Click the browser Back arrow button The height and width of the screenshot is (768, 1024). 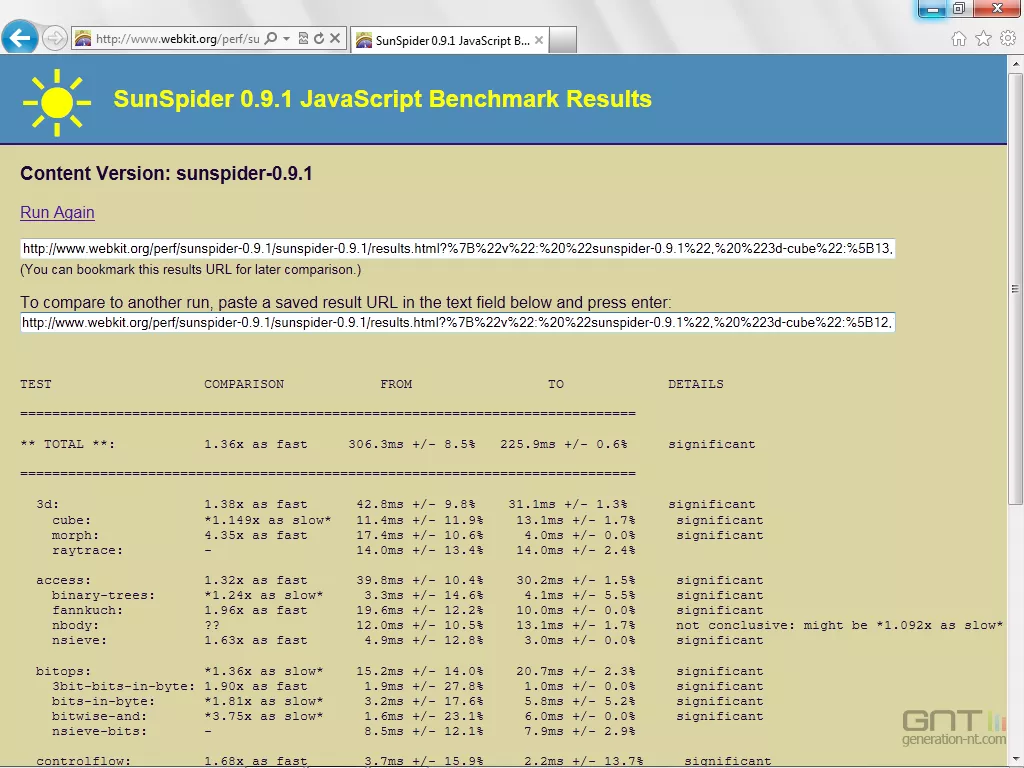click(20, 39)
